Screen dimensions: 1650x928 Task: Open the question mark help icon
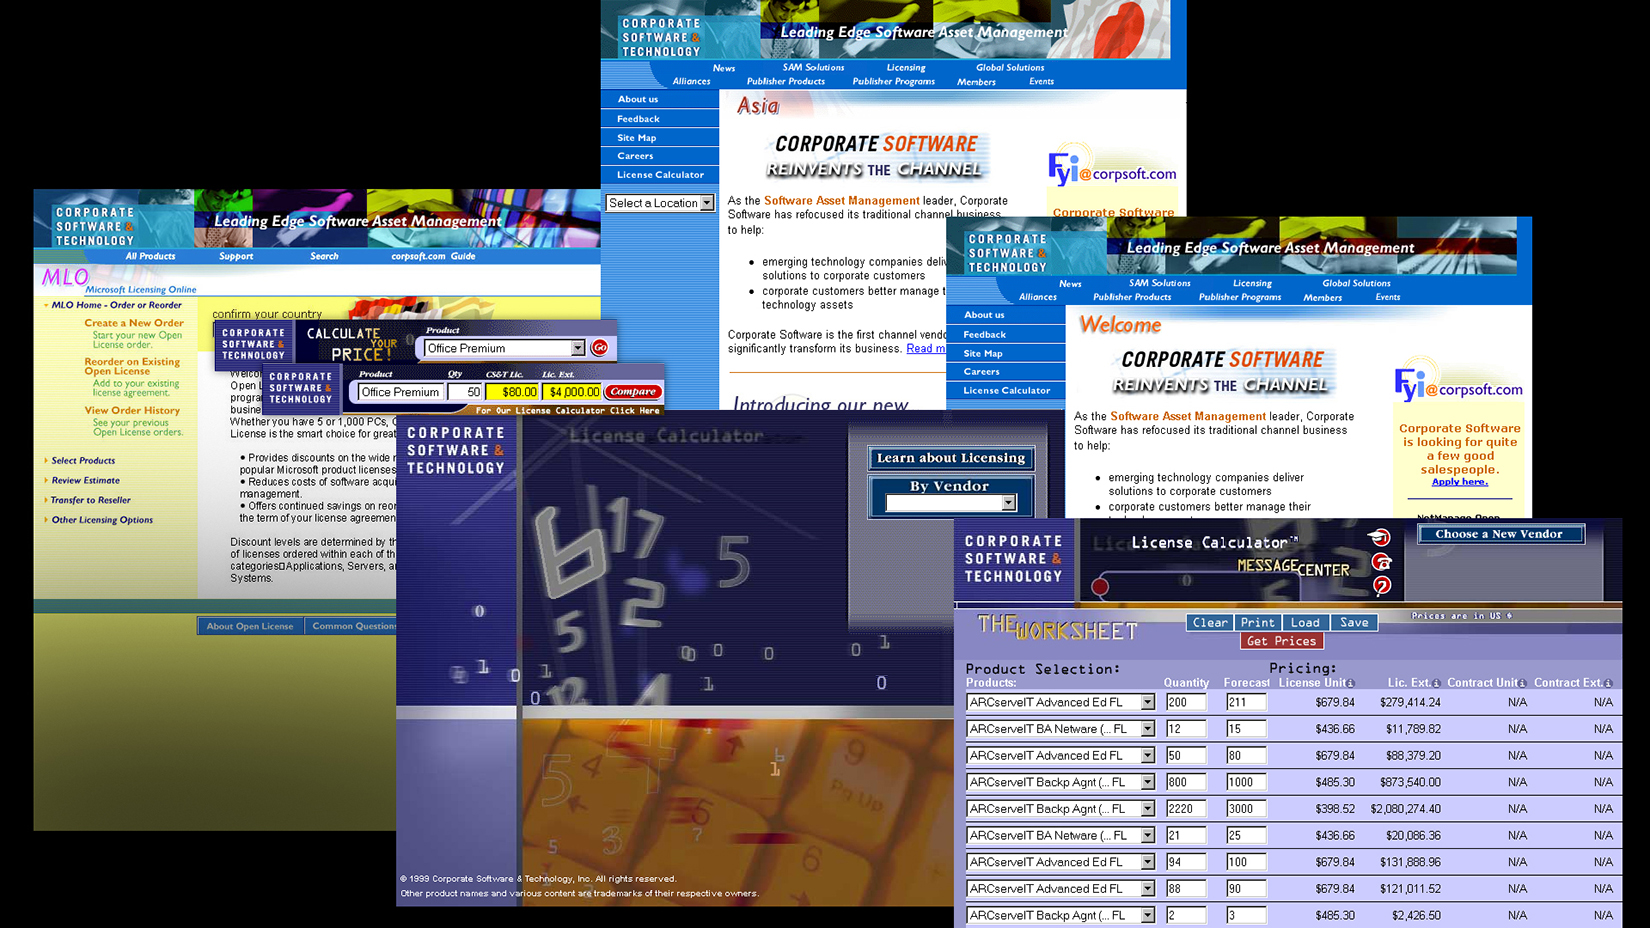(x=1382, y=586)
